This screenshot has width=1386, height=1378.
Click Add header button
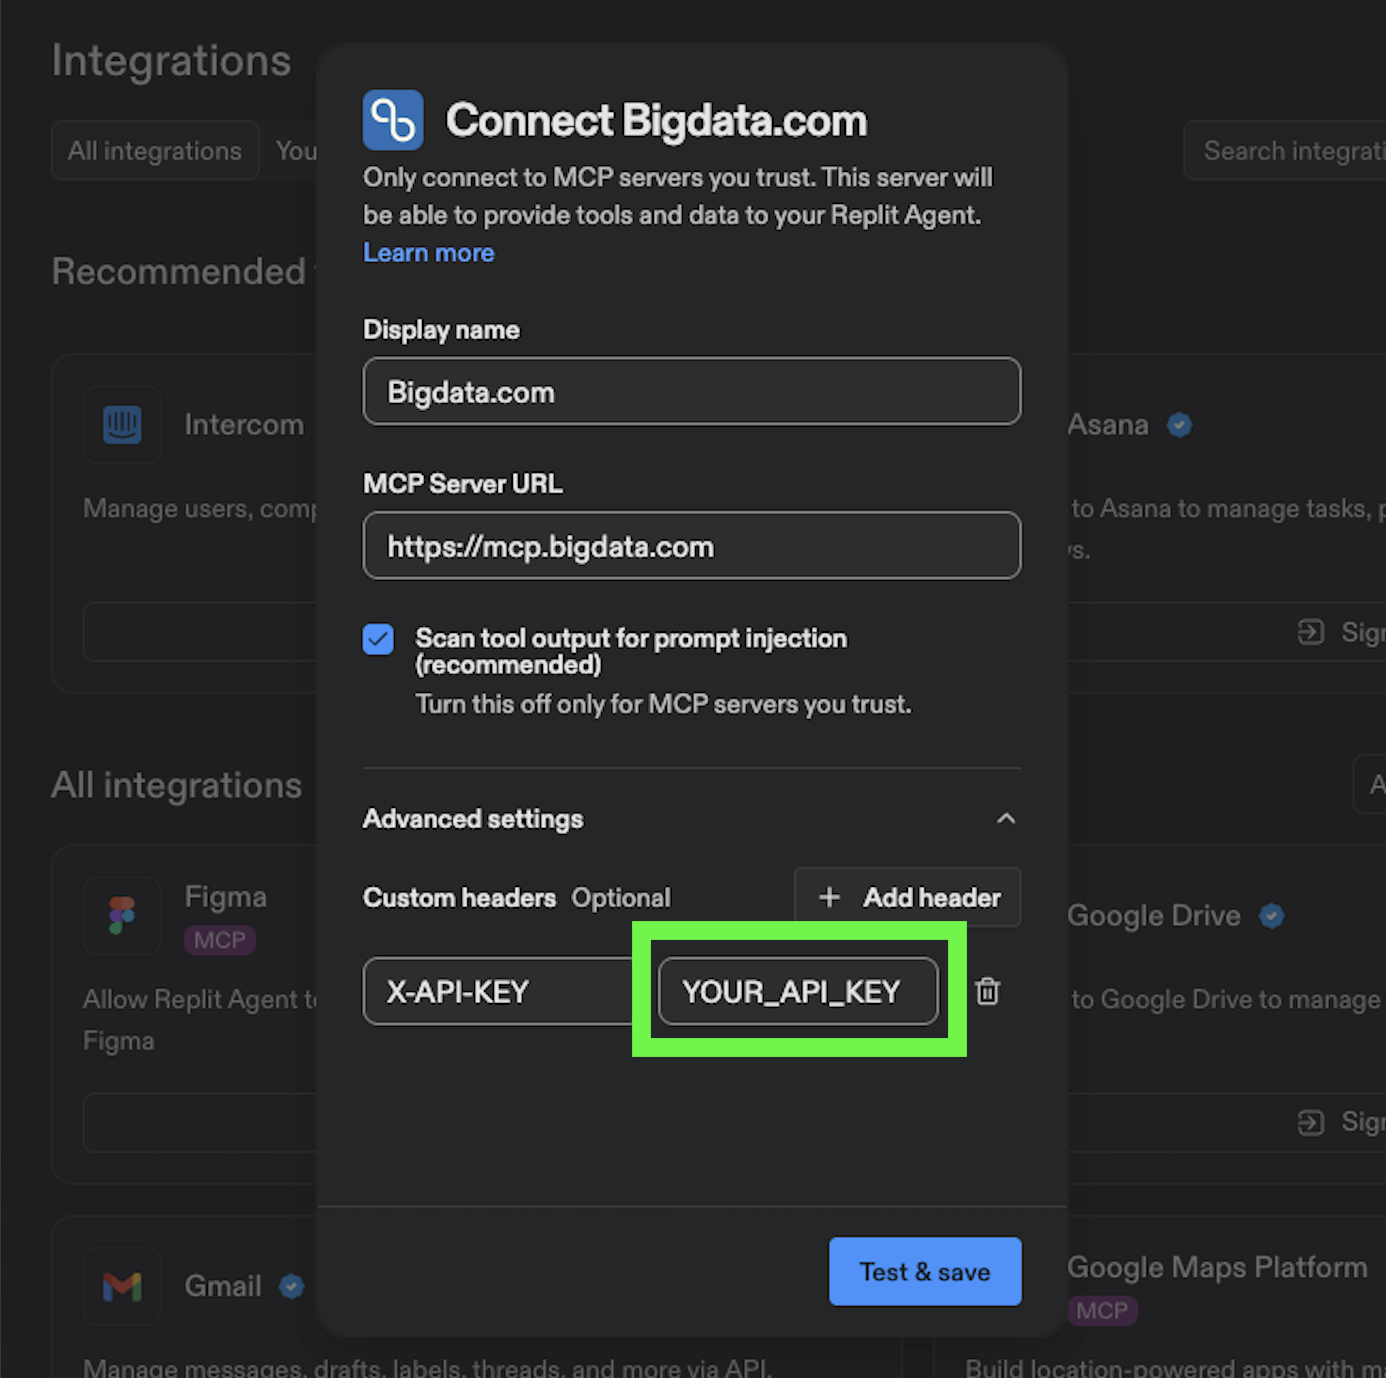tap(907, 897)
